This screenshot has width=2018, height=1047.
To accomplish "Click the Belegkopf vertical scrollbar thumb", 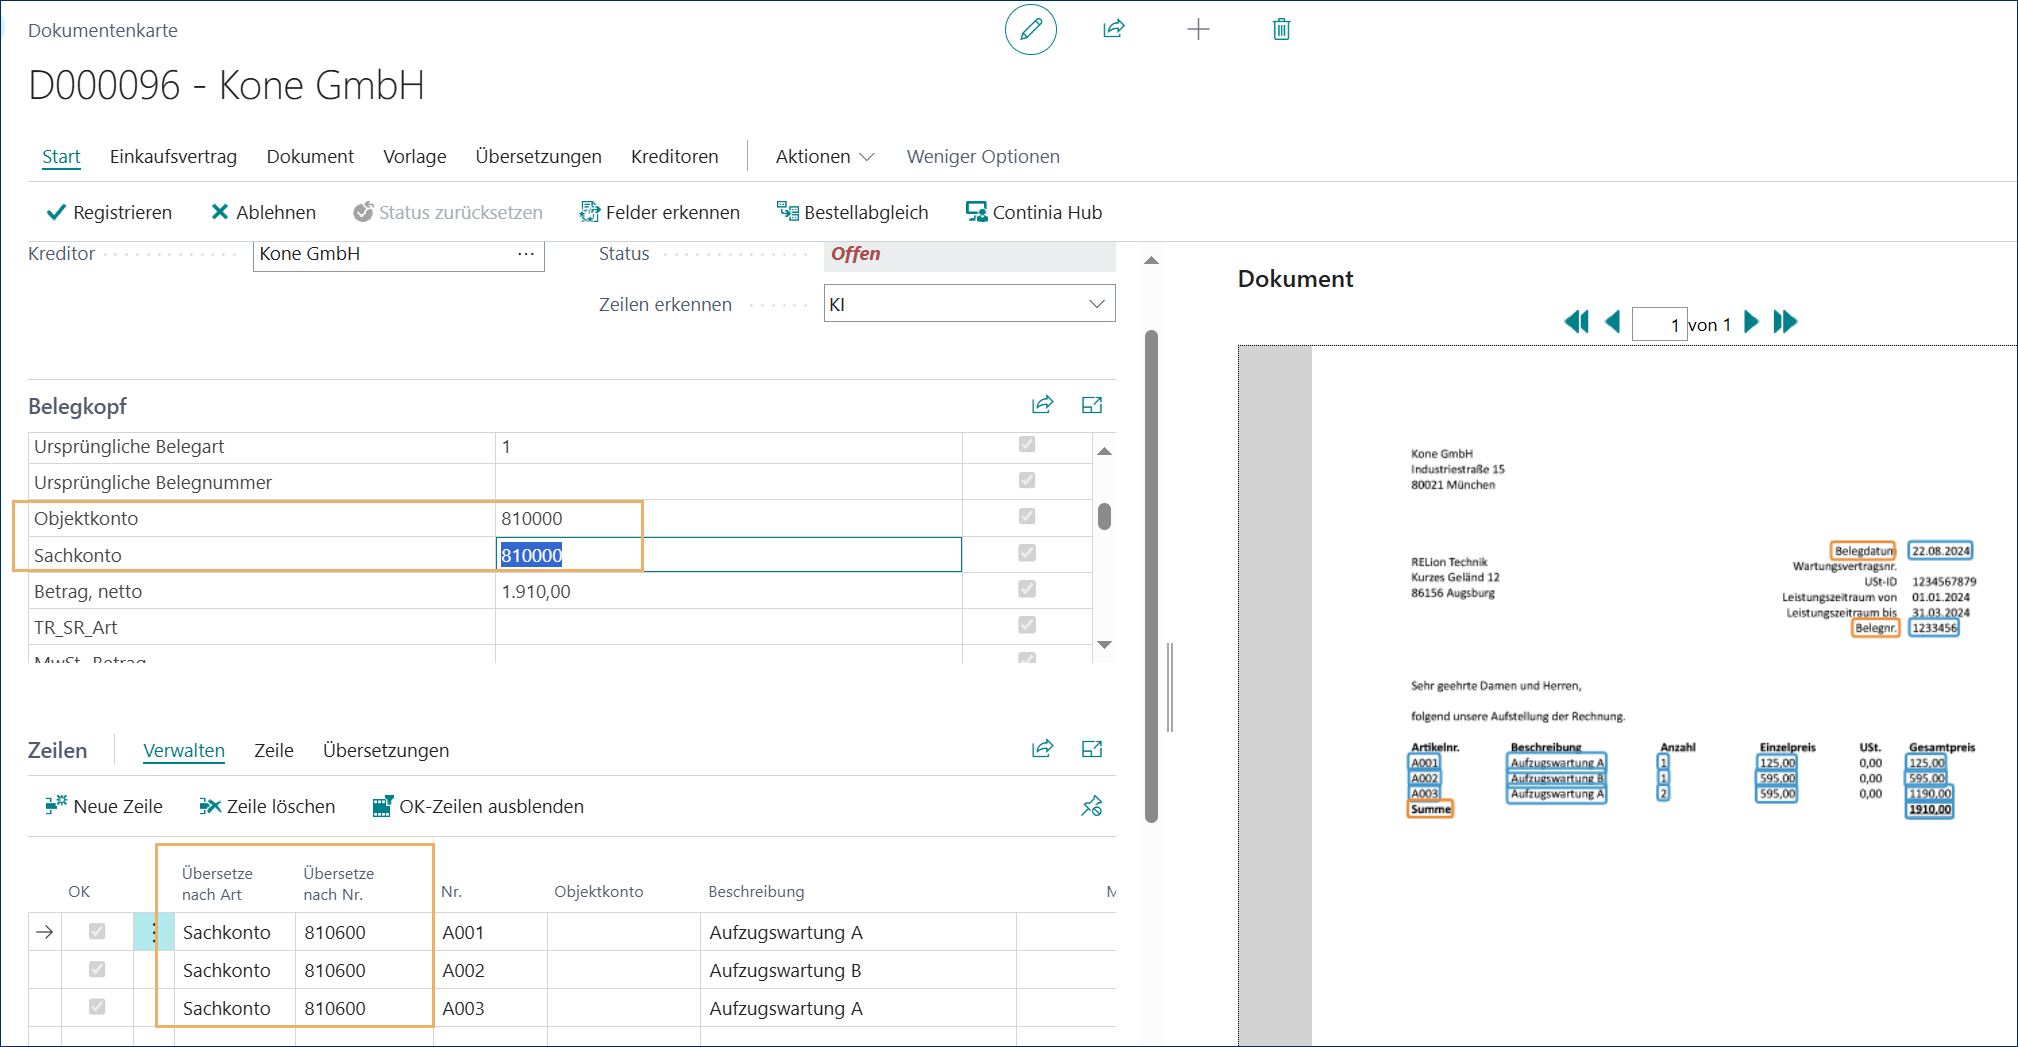I will click(1104, 517).
